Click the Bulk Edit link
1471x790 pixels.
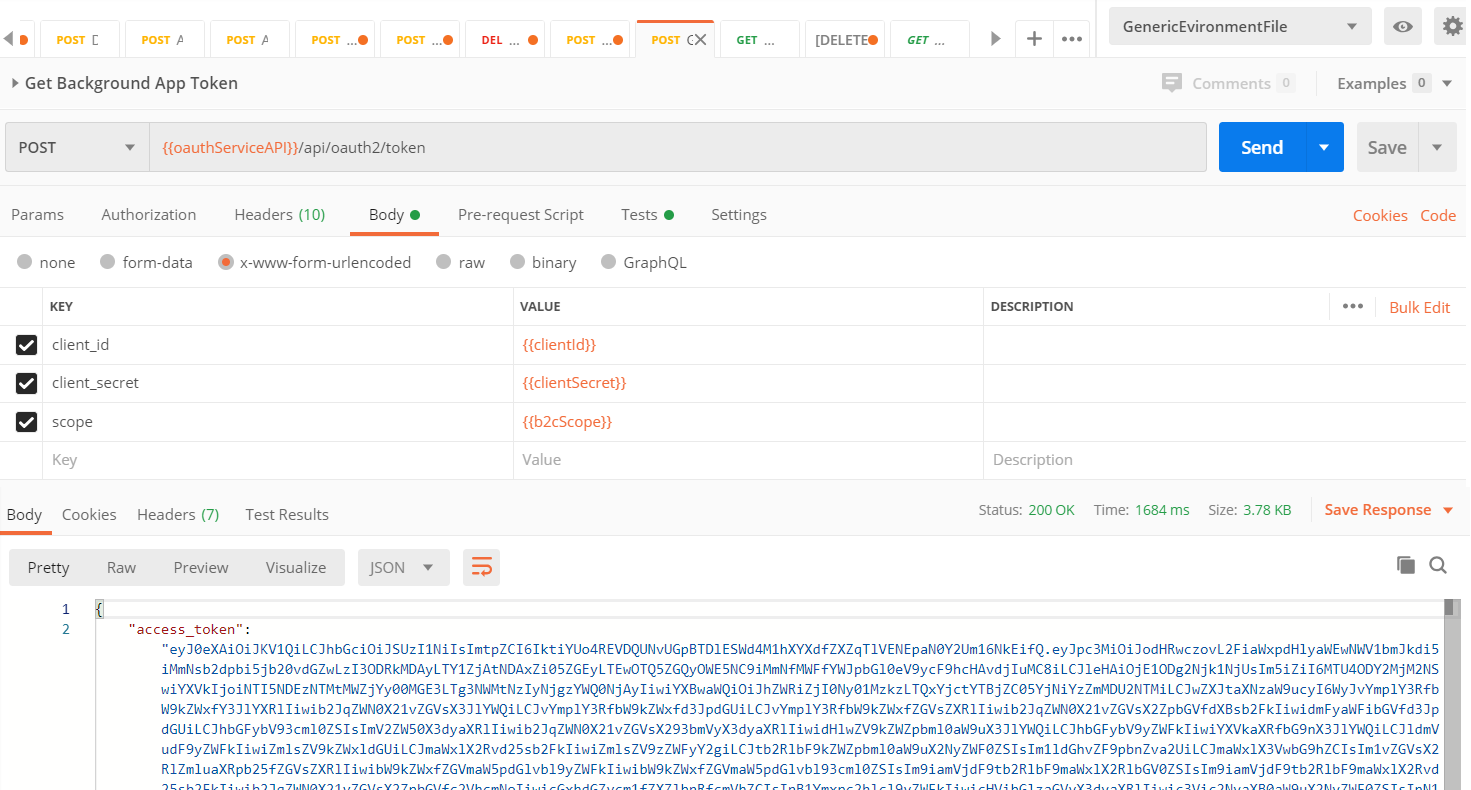(x=1419, y=307)
